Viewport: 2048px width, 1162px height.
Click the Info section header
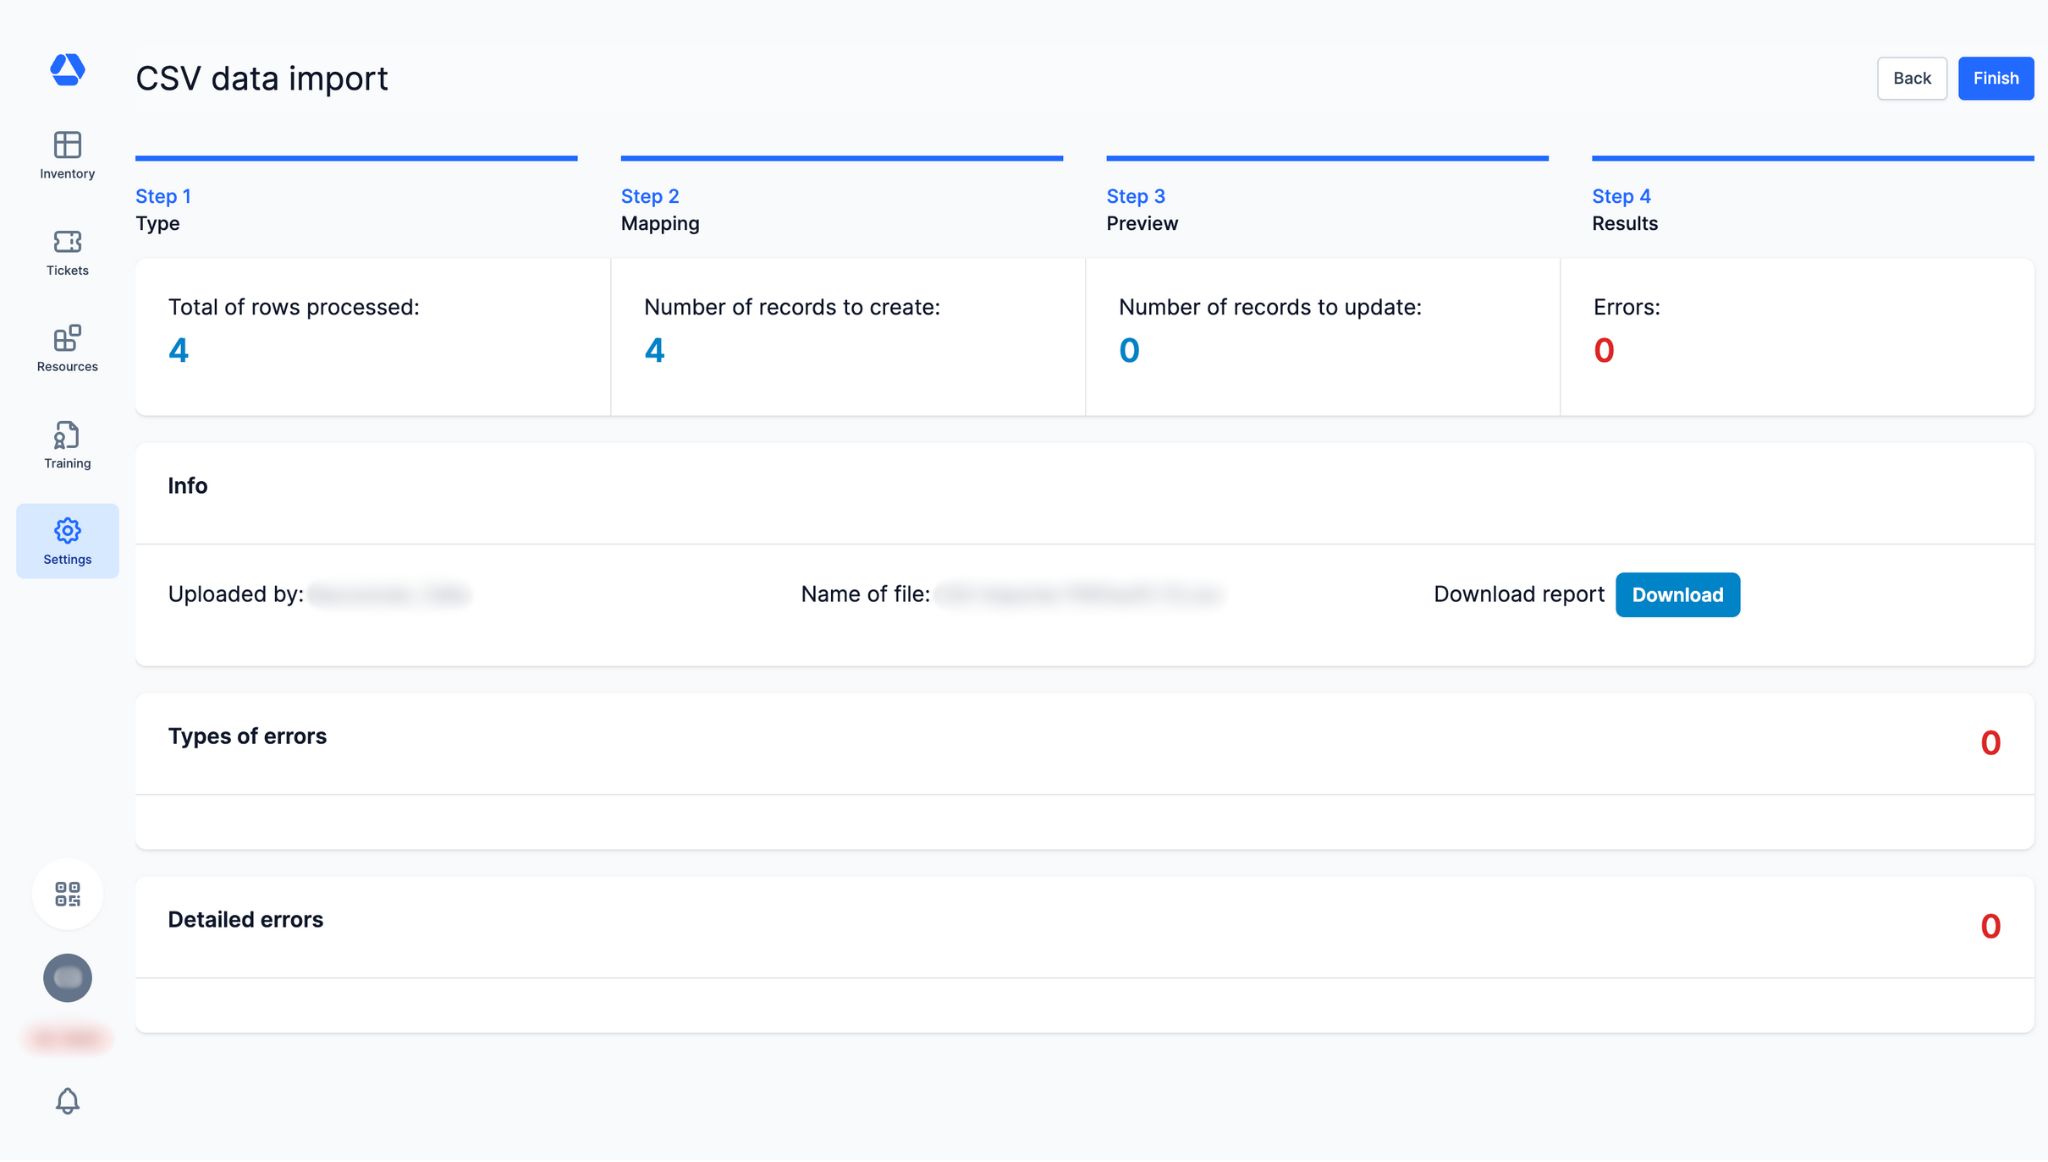[187, 486]
